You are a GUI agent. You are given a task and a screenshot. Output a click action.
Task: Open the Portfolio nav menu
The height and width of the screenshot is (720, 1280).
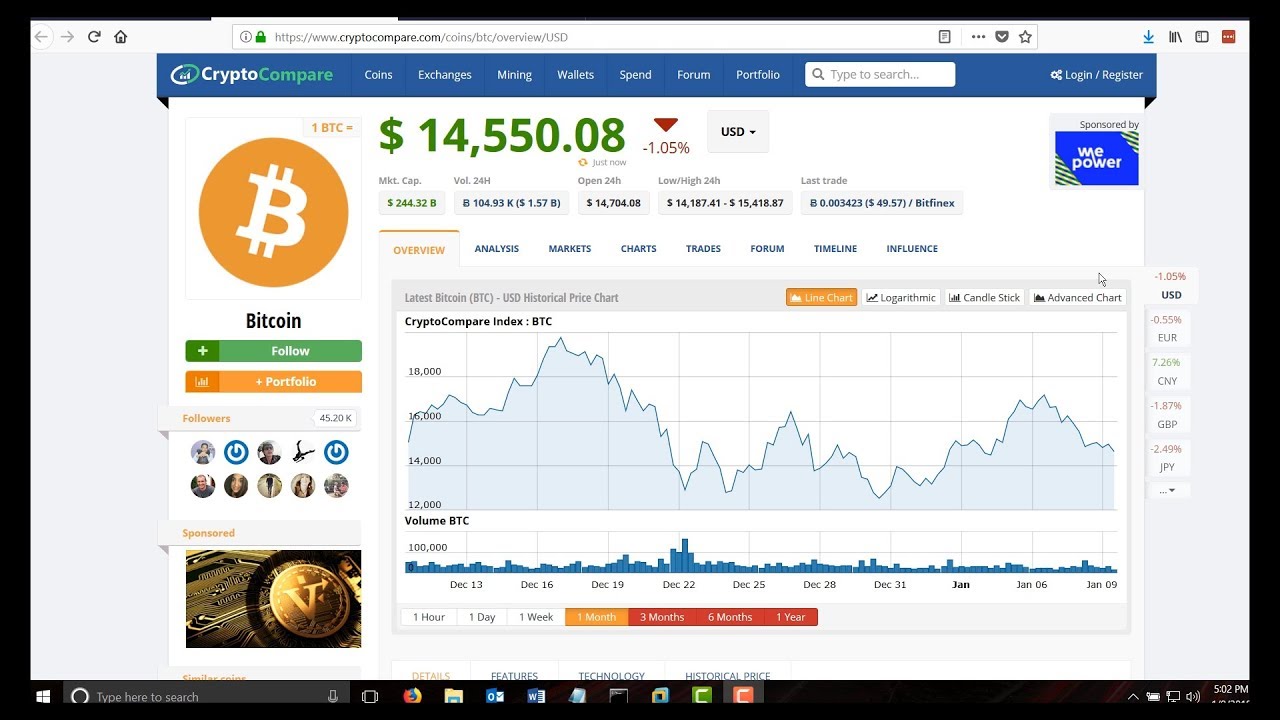tap(758, 74)
